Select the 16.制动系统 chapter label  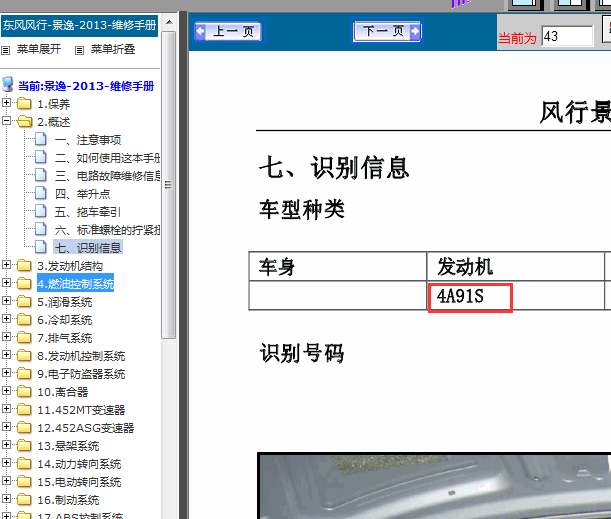[x=68, y=500]
